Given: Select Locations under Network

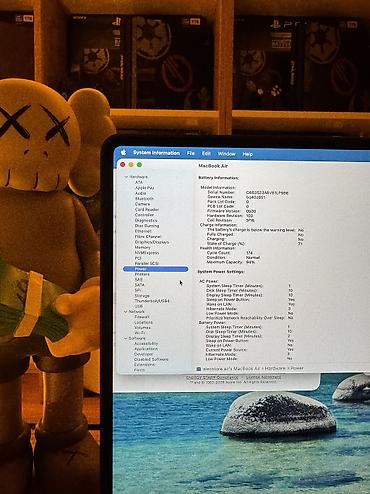Looking at the screenshot, I should [143, 322].
